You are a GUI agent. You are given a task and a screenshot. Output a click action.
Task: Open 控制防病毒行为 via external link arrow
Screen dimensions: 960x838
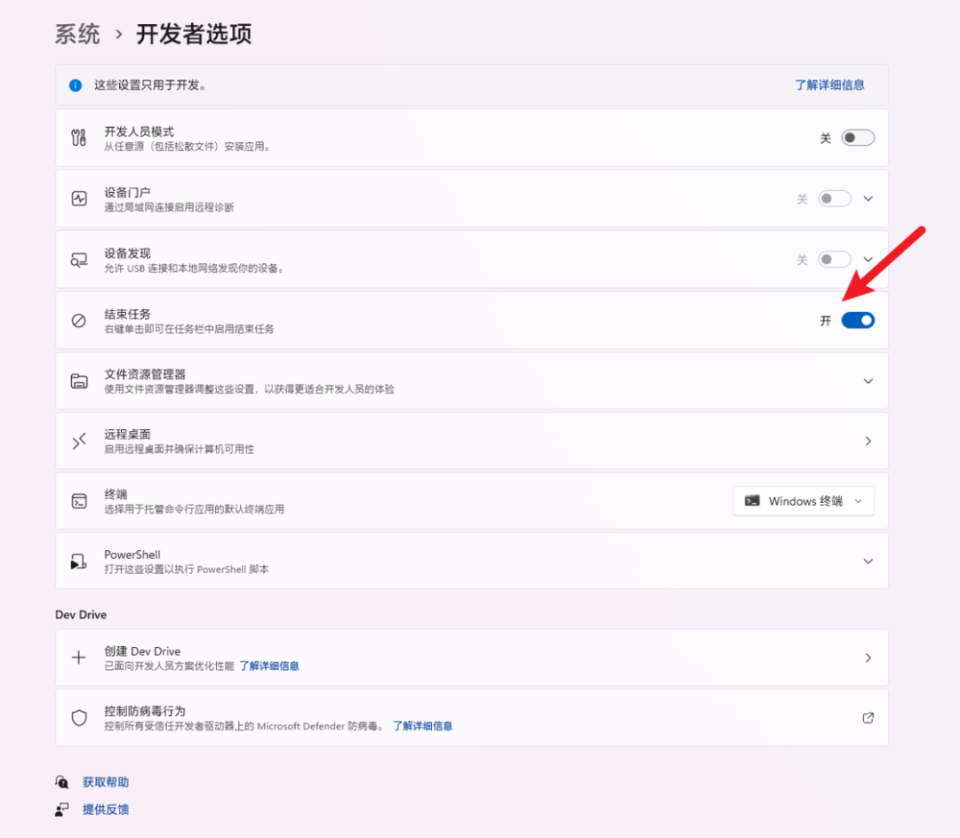(868, 717)
